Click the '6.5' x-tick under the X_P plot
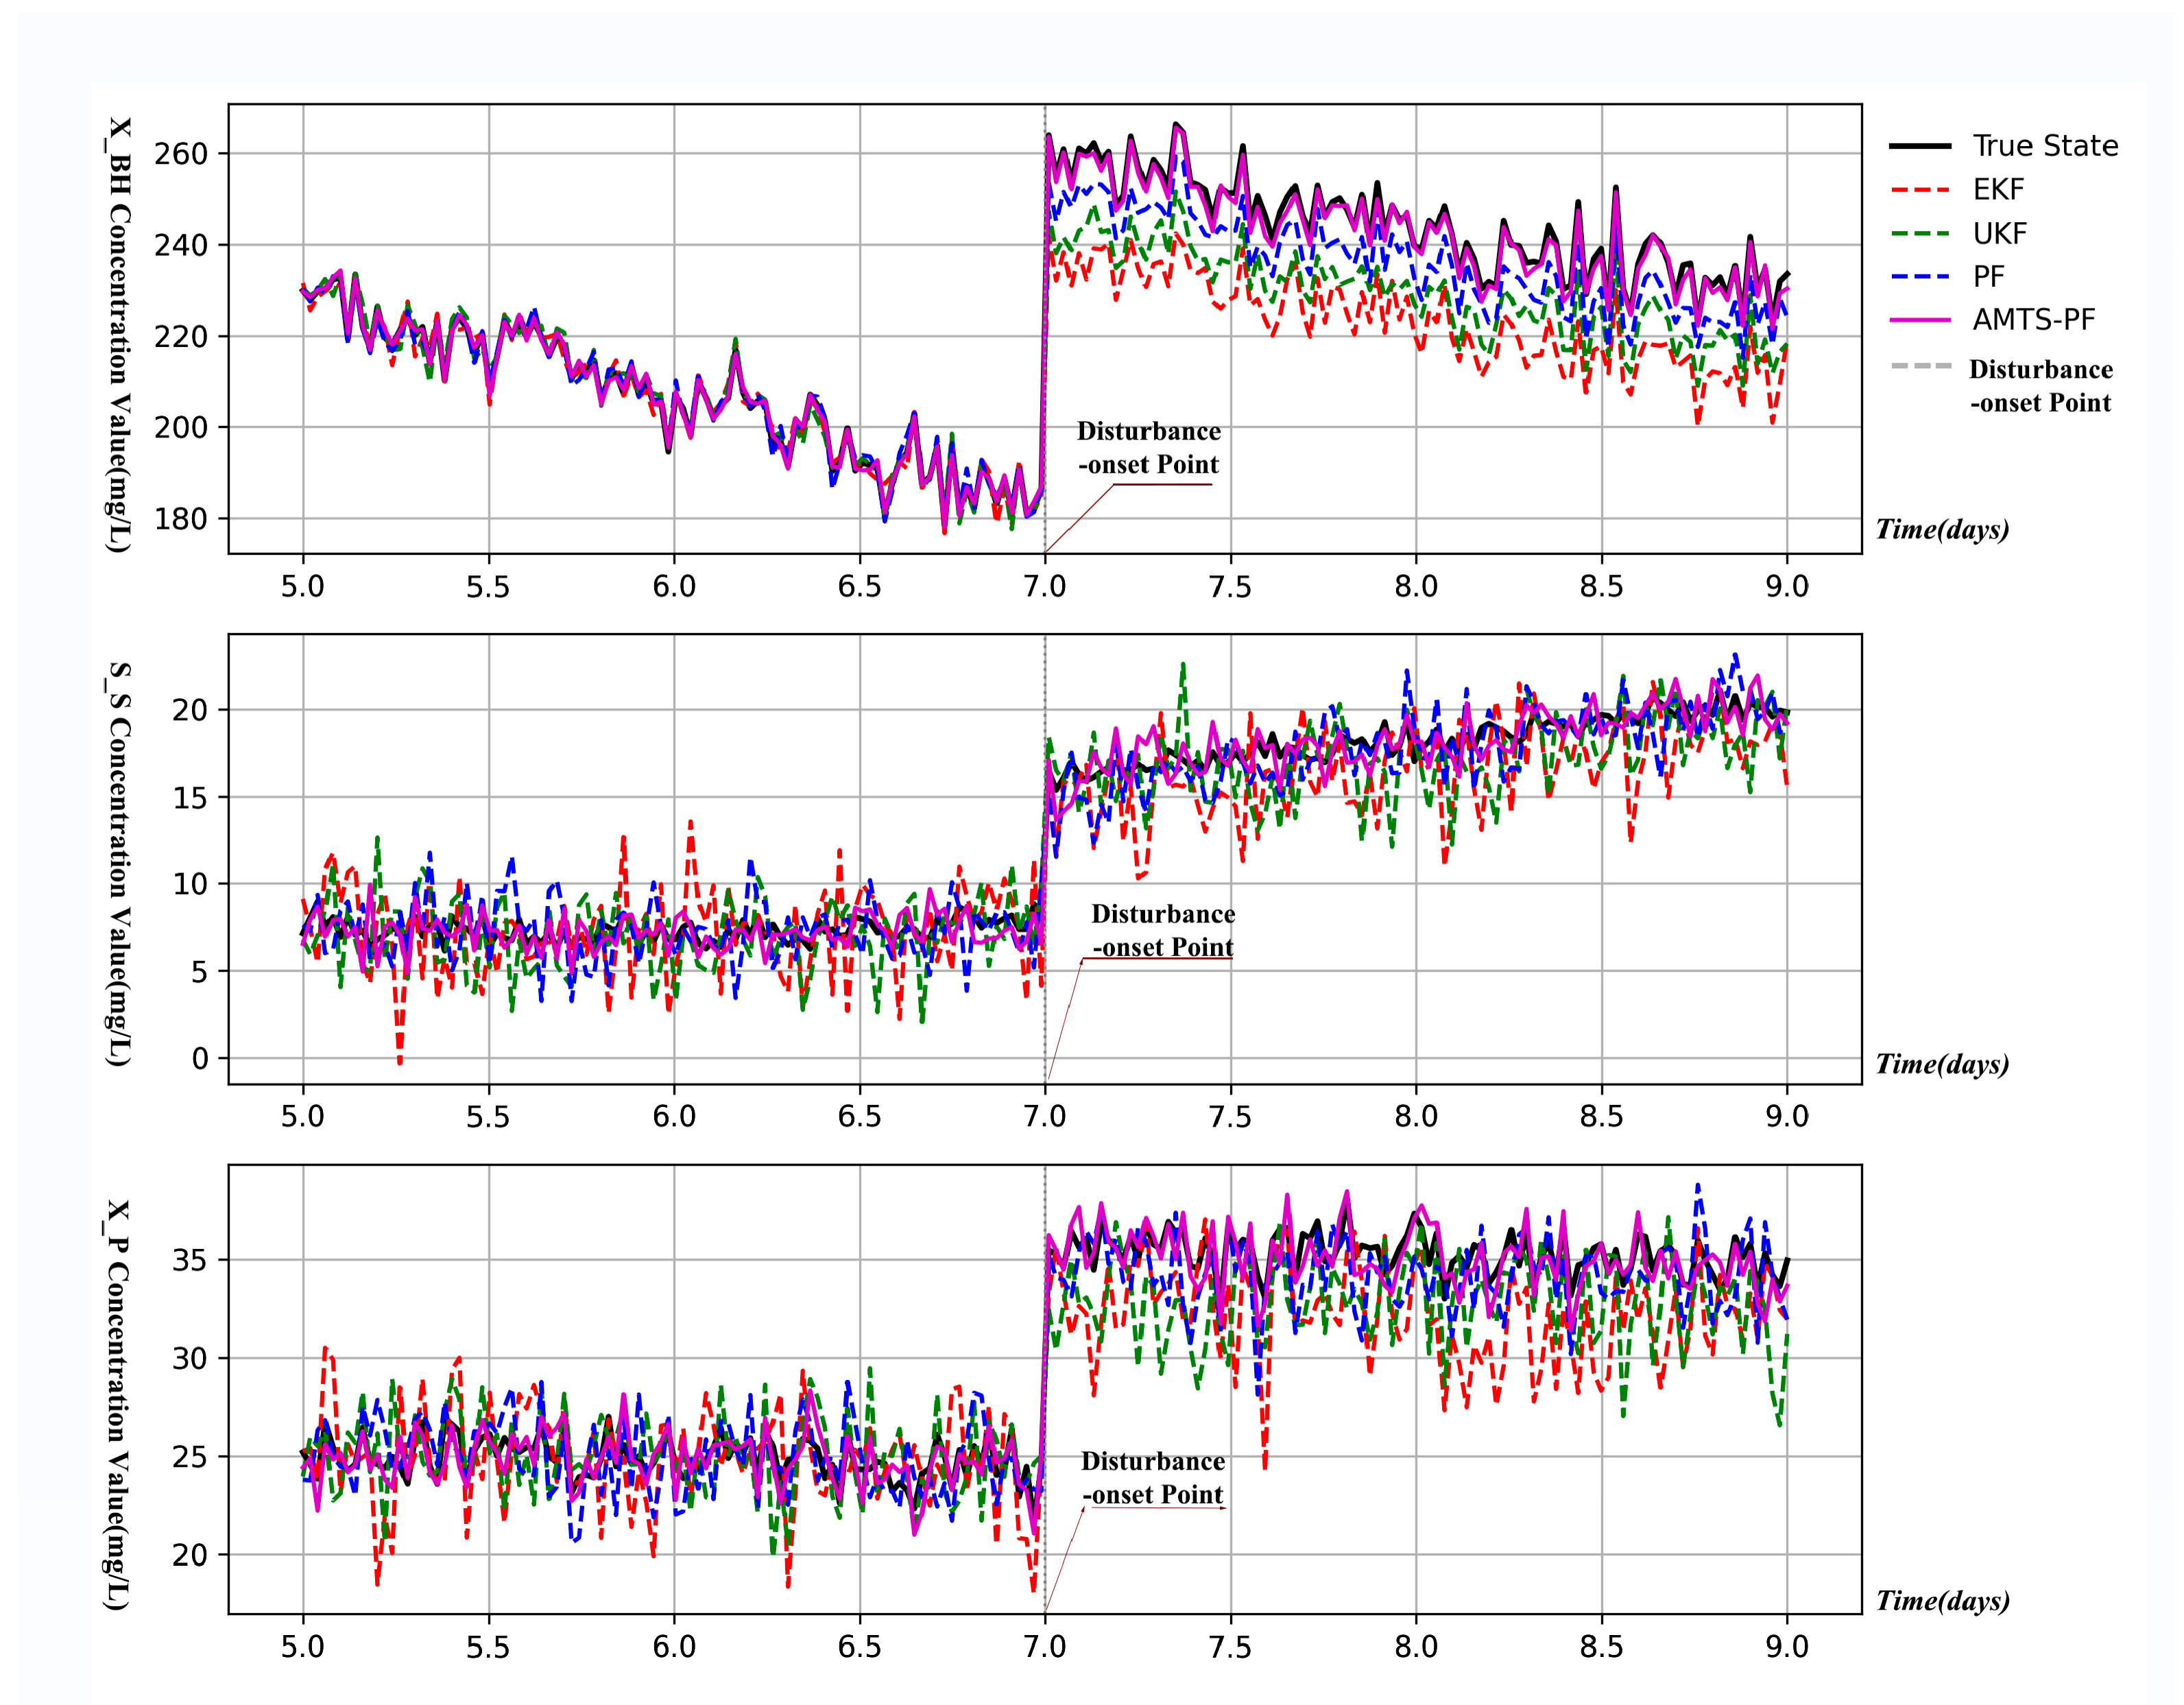Viewport: 2184px width, 1705px height. click(860, 1647)
